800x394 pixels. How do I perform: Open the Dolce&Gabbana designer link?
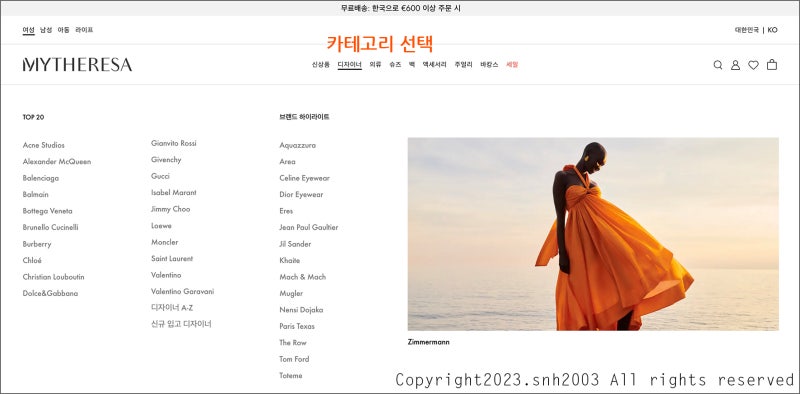pos(51,293)
